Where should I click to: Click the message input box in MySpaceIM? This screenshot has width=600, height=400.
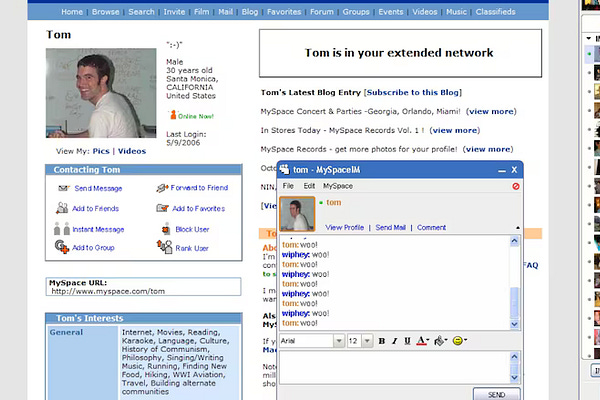[x=395, y=367]
